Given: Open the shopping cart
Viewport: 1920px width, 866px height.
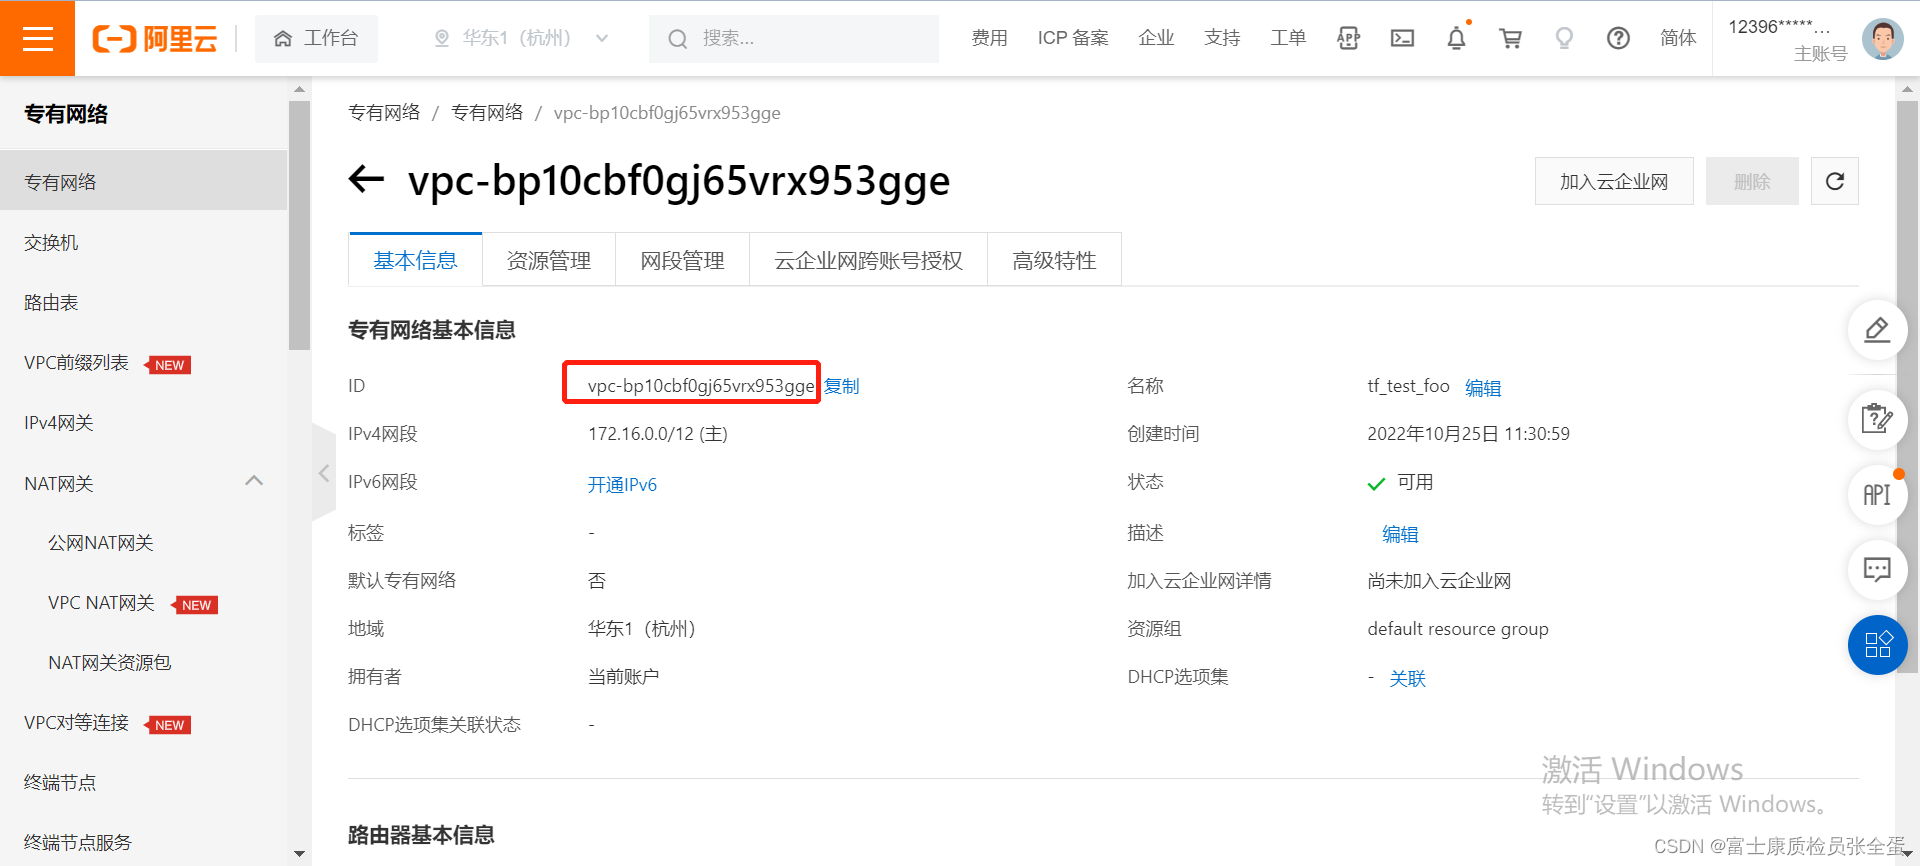Looking at the screenshot, I should coord(1510,38).
